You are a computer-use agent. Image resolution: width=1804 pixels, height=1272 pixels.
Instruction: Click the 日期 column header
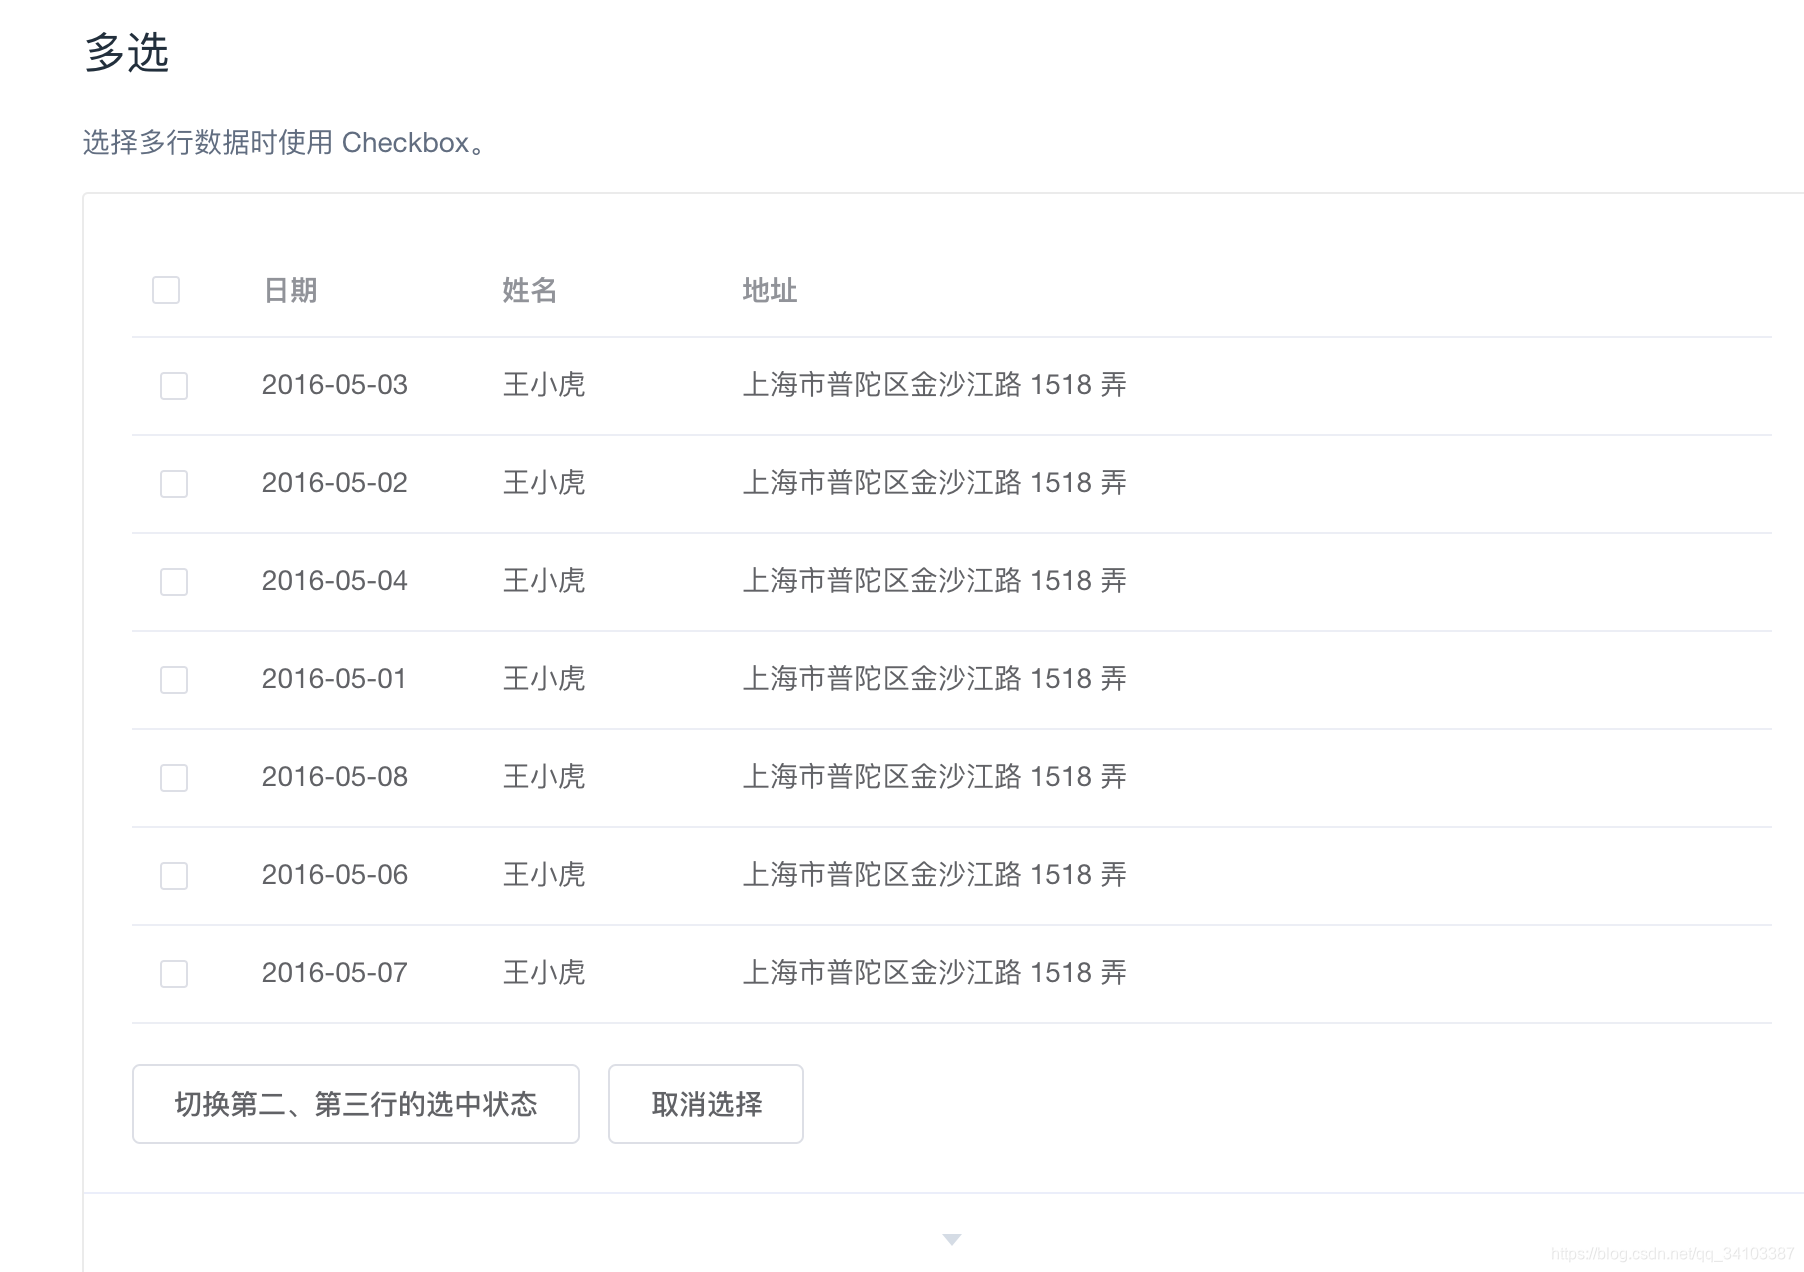290,290
